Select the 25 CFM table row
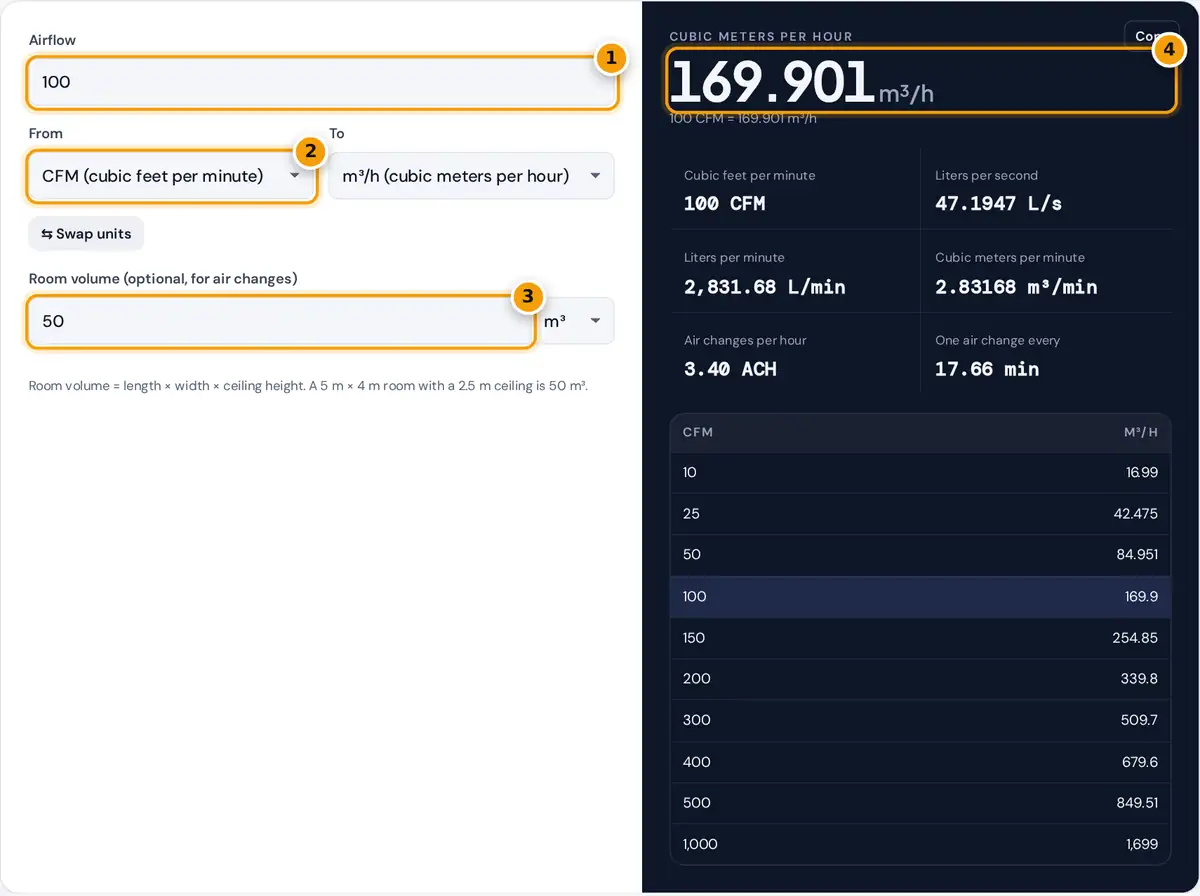1200x896 pixels. tap(920, 514)
